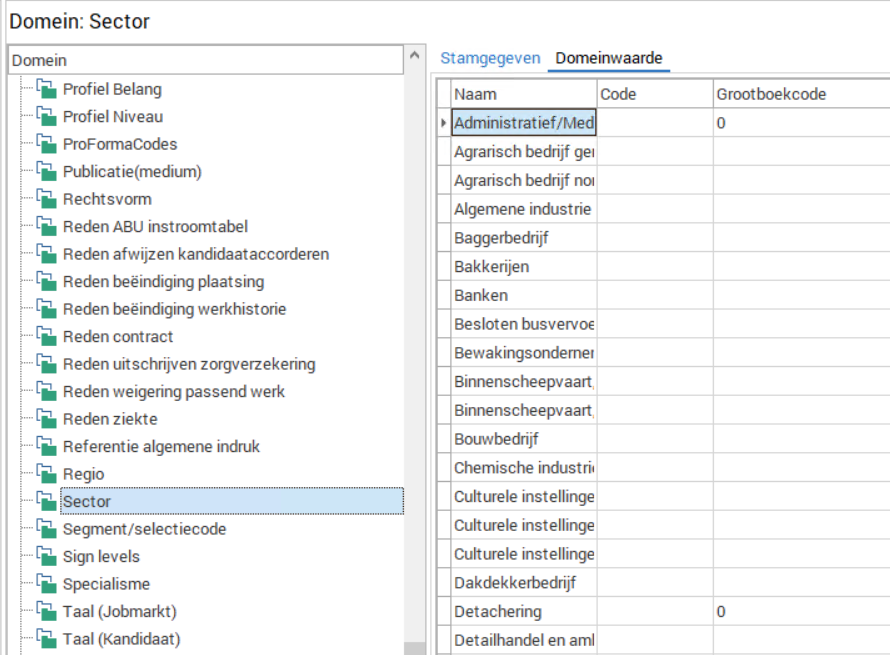Select Reden contract in the domain tree
This screenshot has width=890, height=655.
pyautogui.click(x=118, y=337)
